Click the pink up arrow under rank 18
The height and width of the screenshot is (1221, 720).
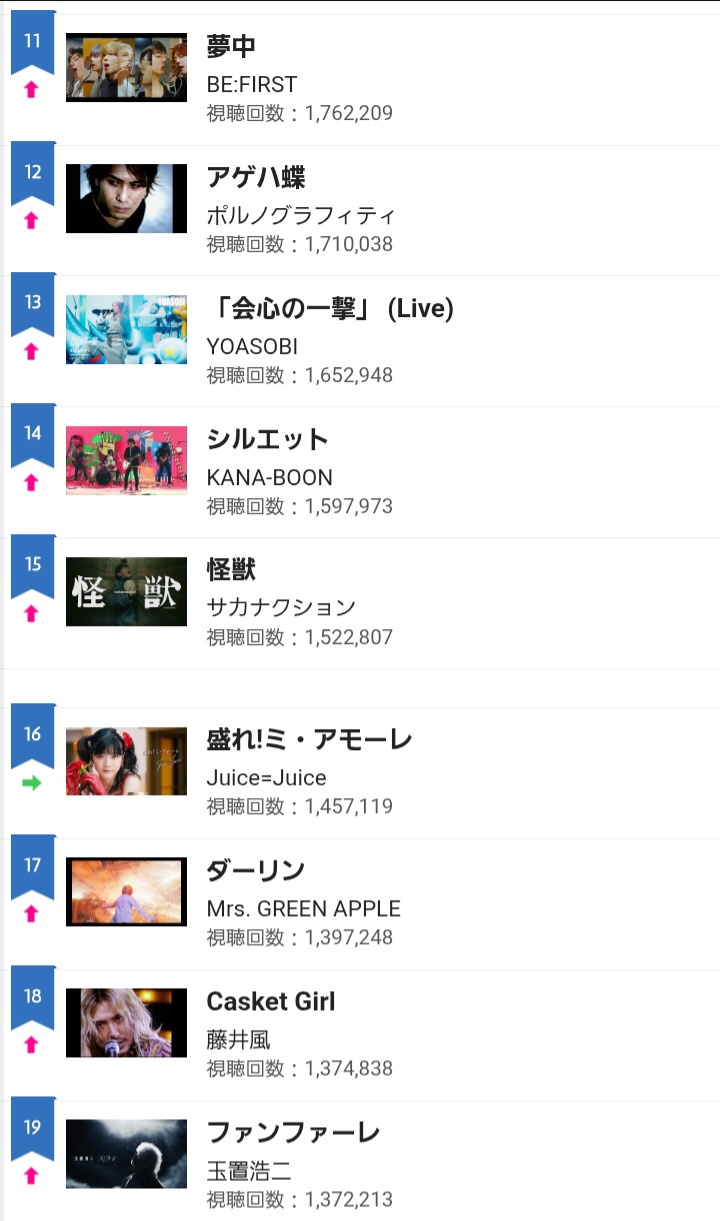[31, 1044]
